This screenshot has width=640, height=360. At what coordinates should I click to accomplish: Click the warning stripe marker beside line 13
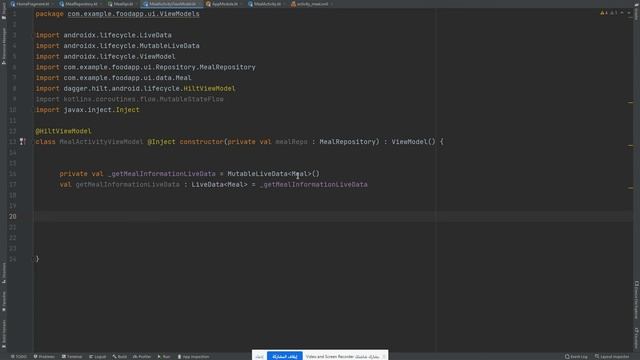(x=630, y=145)
